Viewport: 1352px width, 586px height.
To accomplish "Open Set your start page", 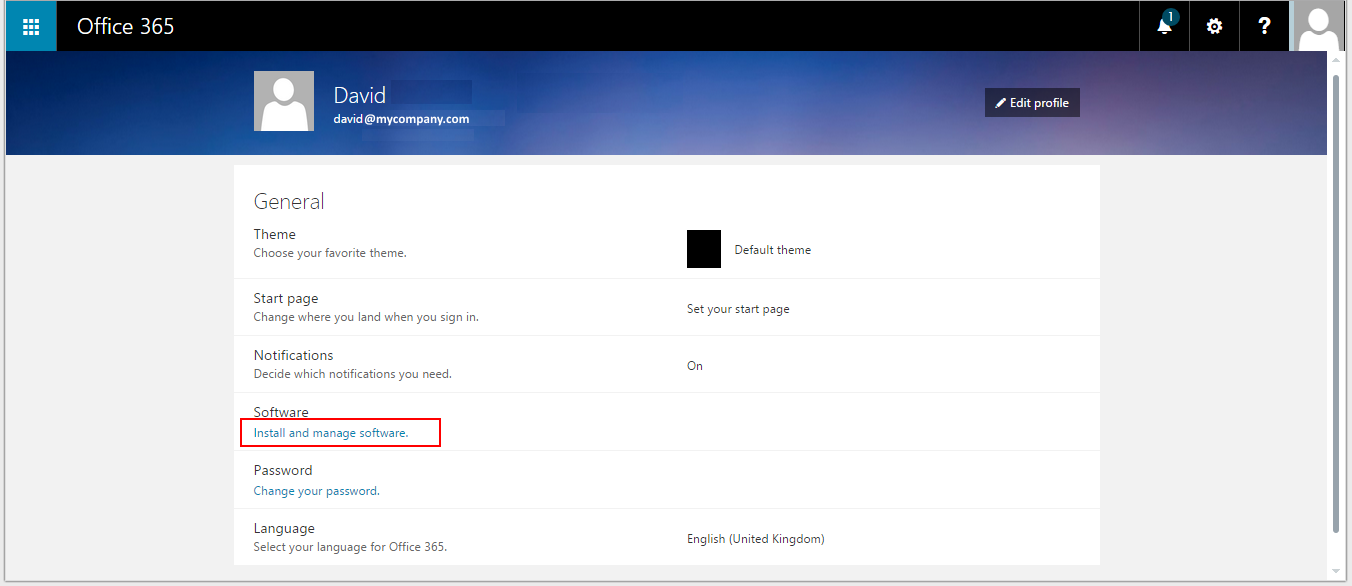I will 738,309.
